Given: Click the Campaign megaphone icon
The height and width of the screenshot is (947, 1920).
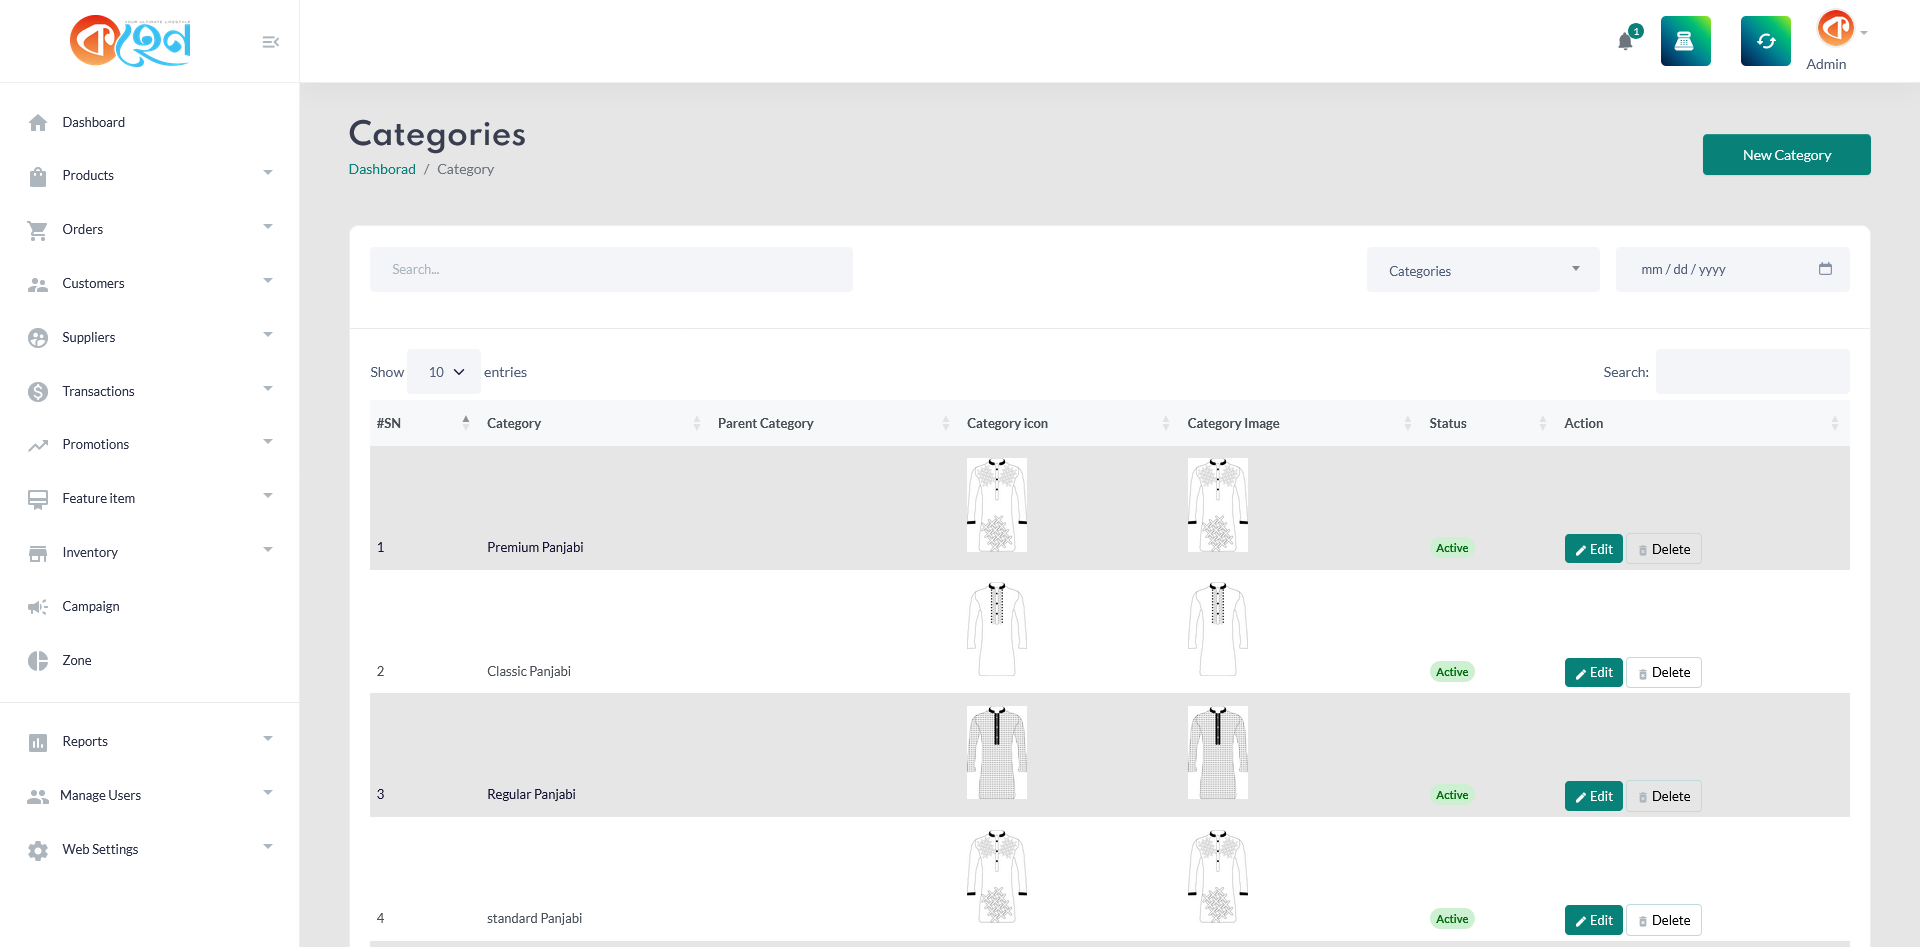Looking at the screenshot, I should click(x=38, y=607).
